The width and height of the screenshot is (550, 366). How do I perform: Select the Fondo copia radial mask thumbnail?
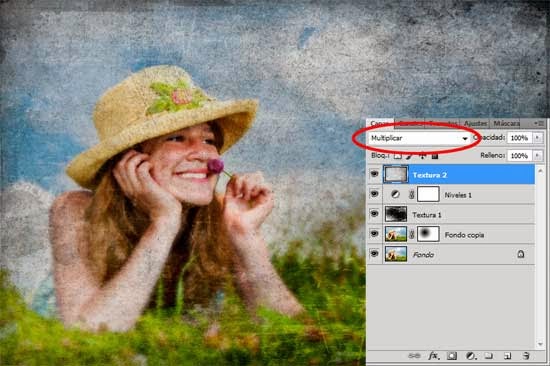(428, 234)
